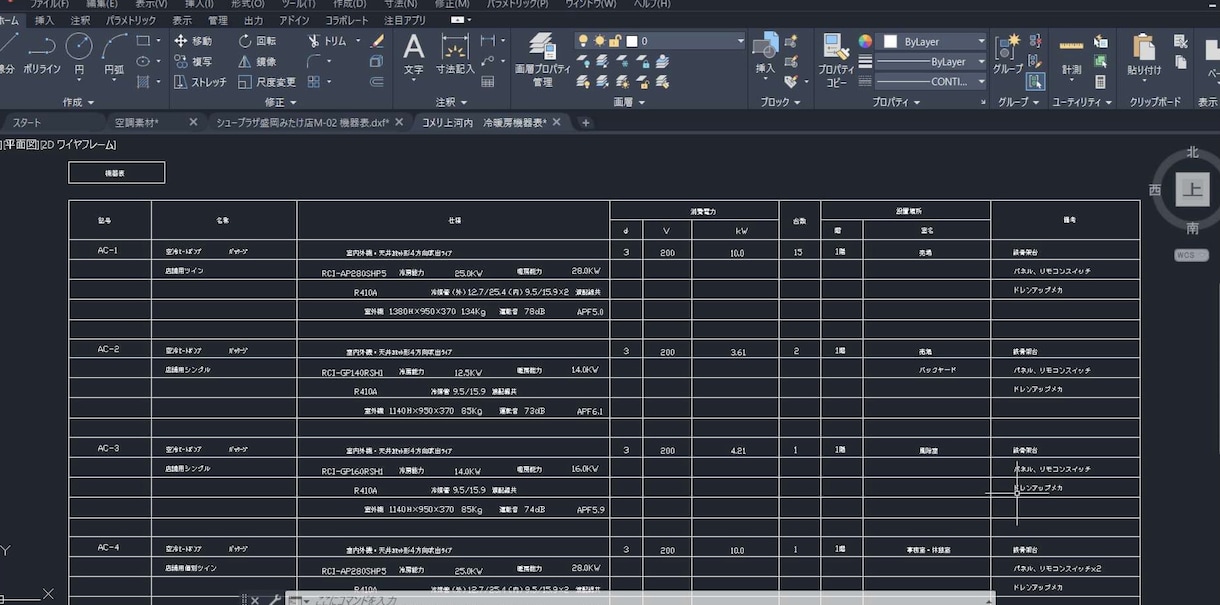Click the object color wheel icon
The height and width of the screenshot is (605, 1220).
[x=865, y=41]
